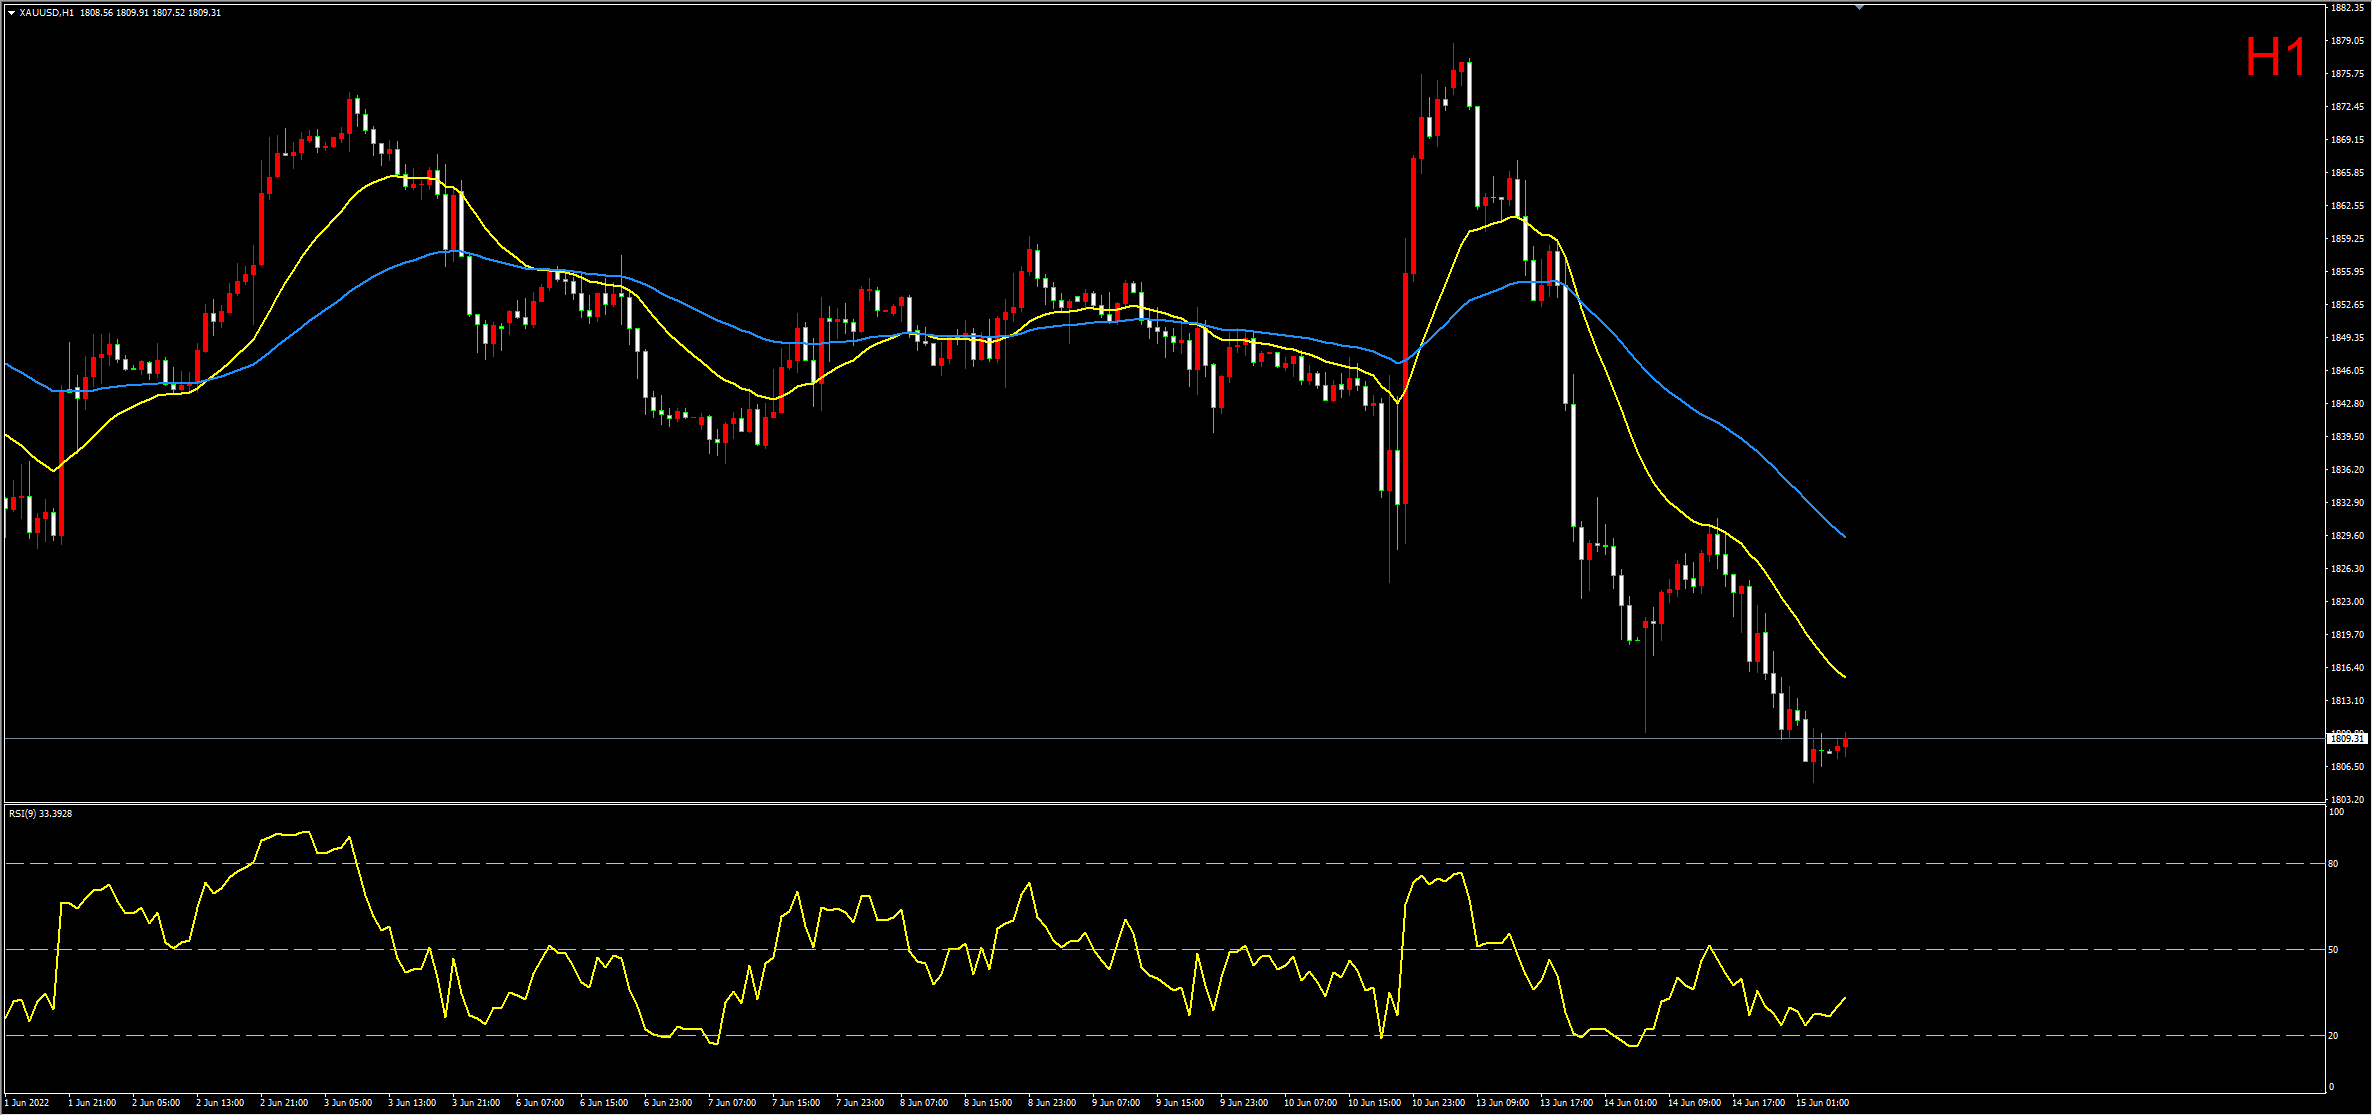
Task: Click the 1803.20 price scale value
Action: click(2347, 800)
